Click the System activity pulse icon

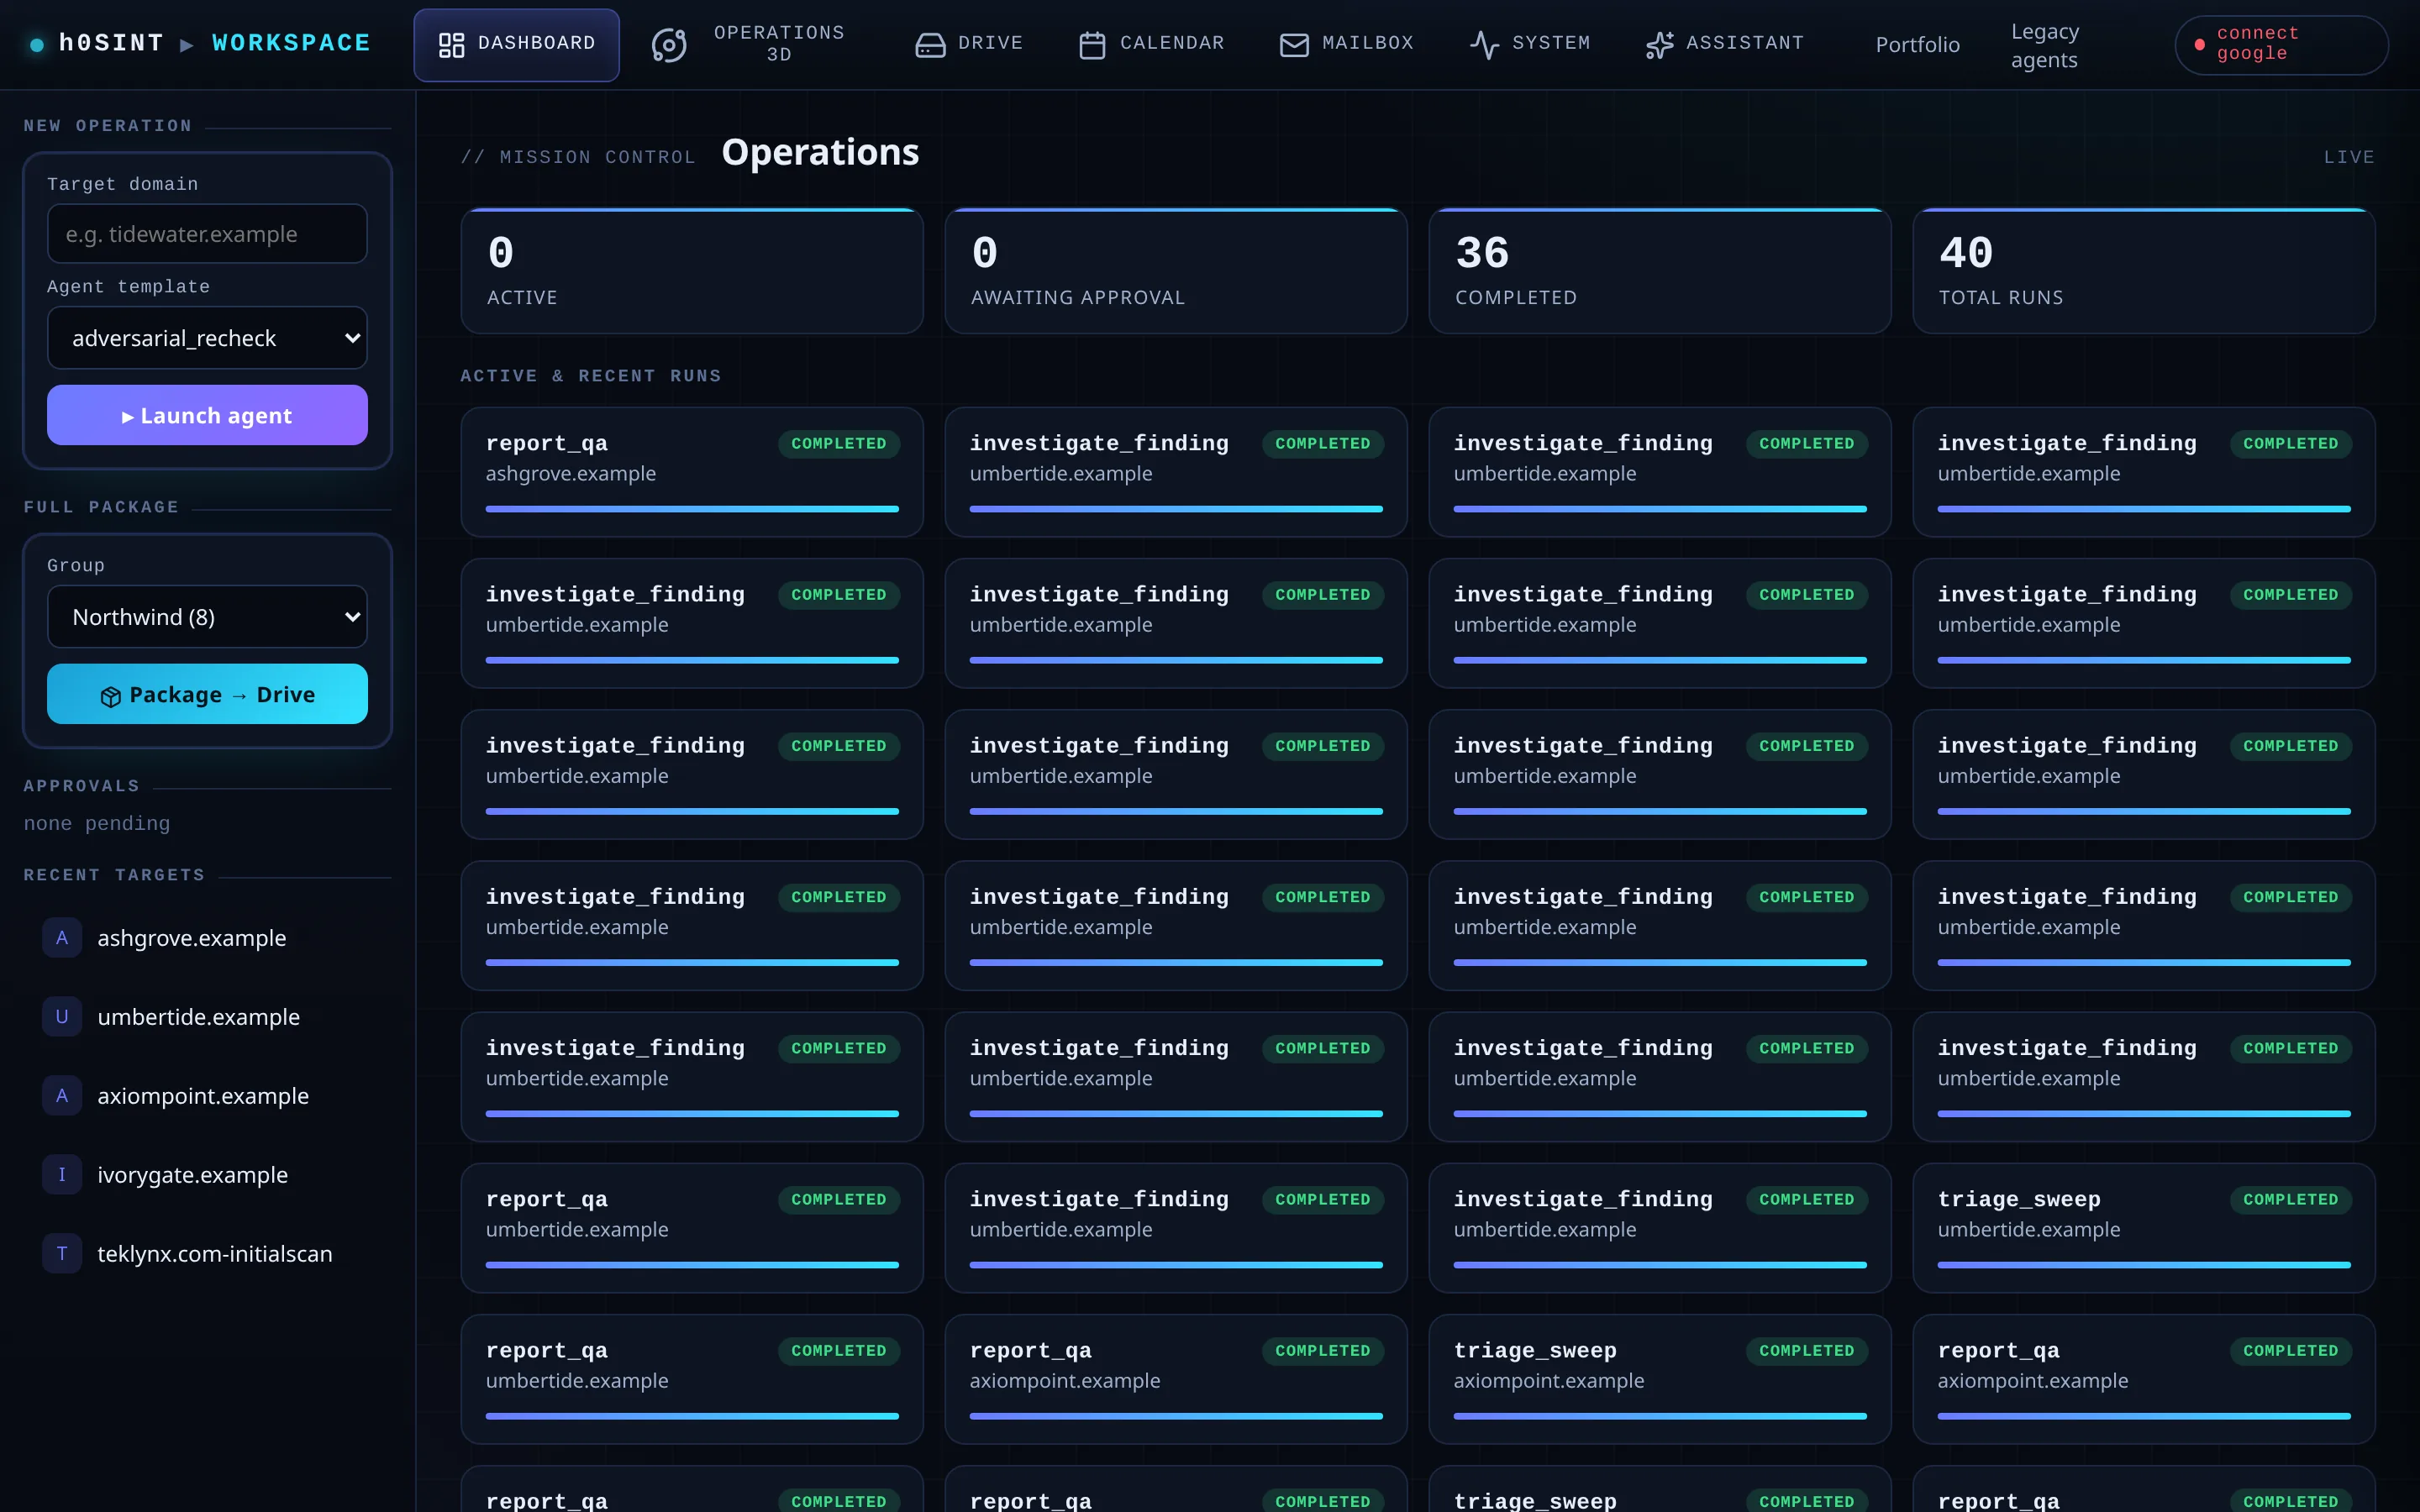coord(1484,44)
